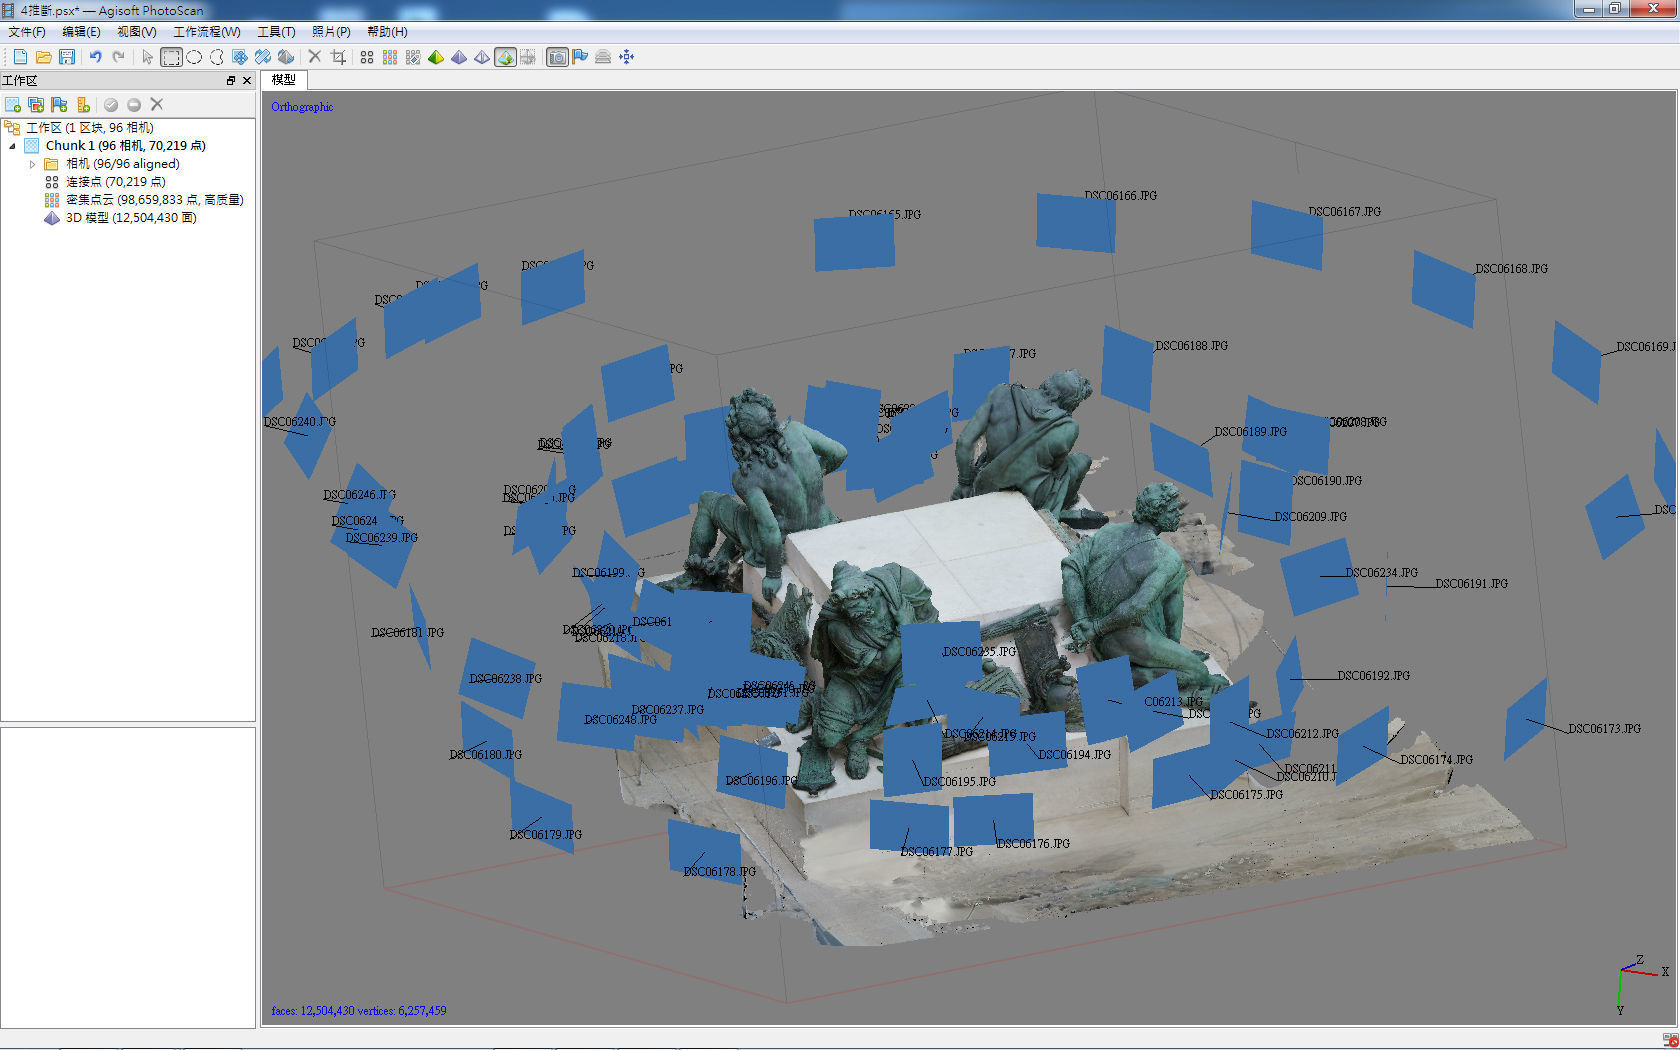The width and height of the screenshot is (1680, 1050).
Task: Click the Tiled Model view icon
Action: coord(528,57)
